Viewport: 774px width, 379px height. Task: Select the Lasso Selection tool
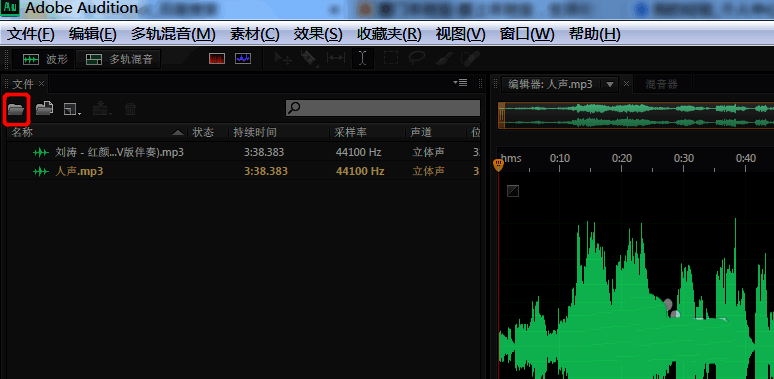point(417,59)
